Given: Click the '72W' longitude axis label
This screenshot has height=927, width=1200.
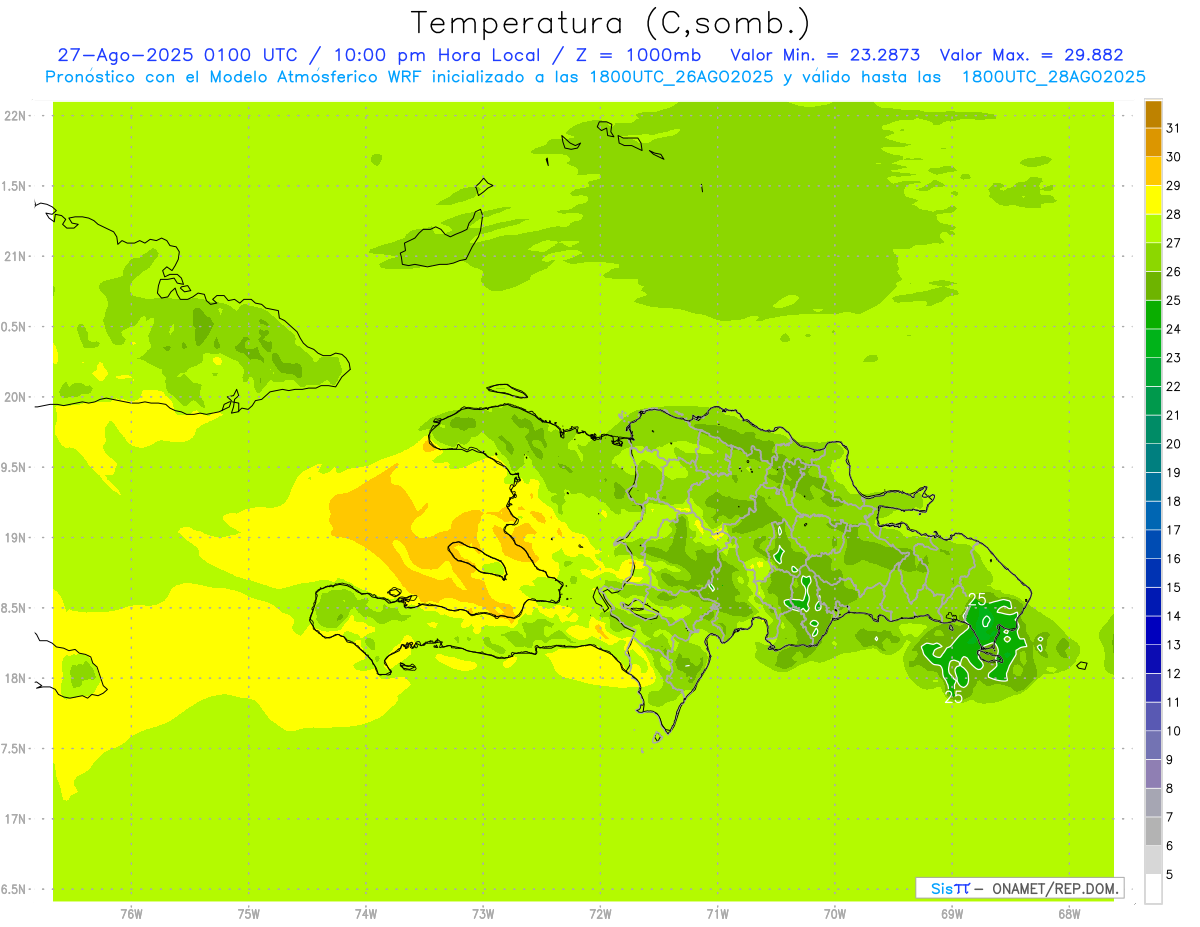Looking at the screenshot, I should [x=600, y=914].
